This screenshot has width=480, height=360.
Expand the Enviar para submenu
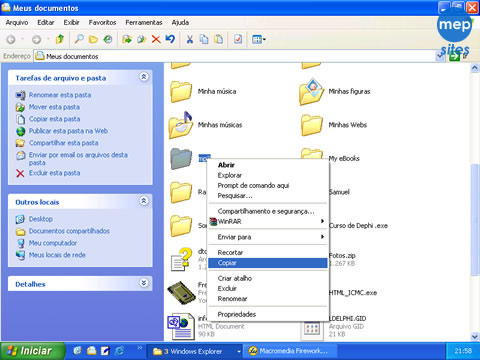point(268,237)
